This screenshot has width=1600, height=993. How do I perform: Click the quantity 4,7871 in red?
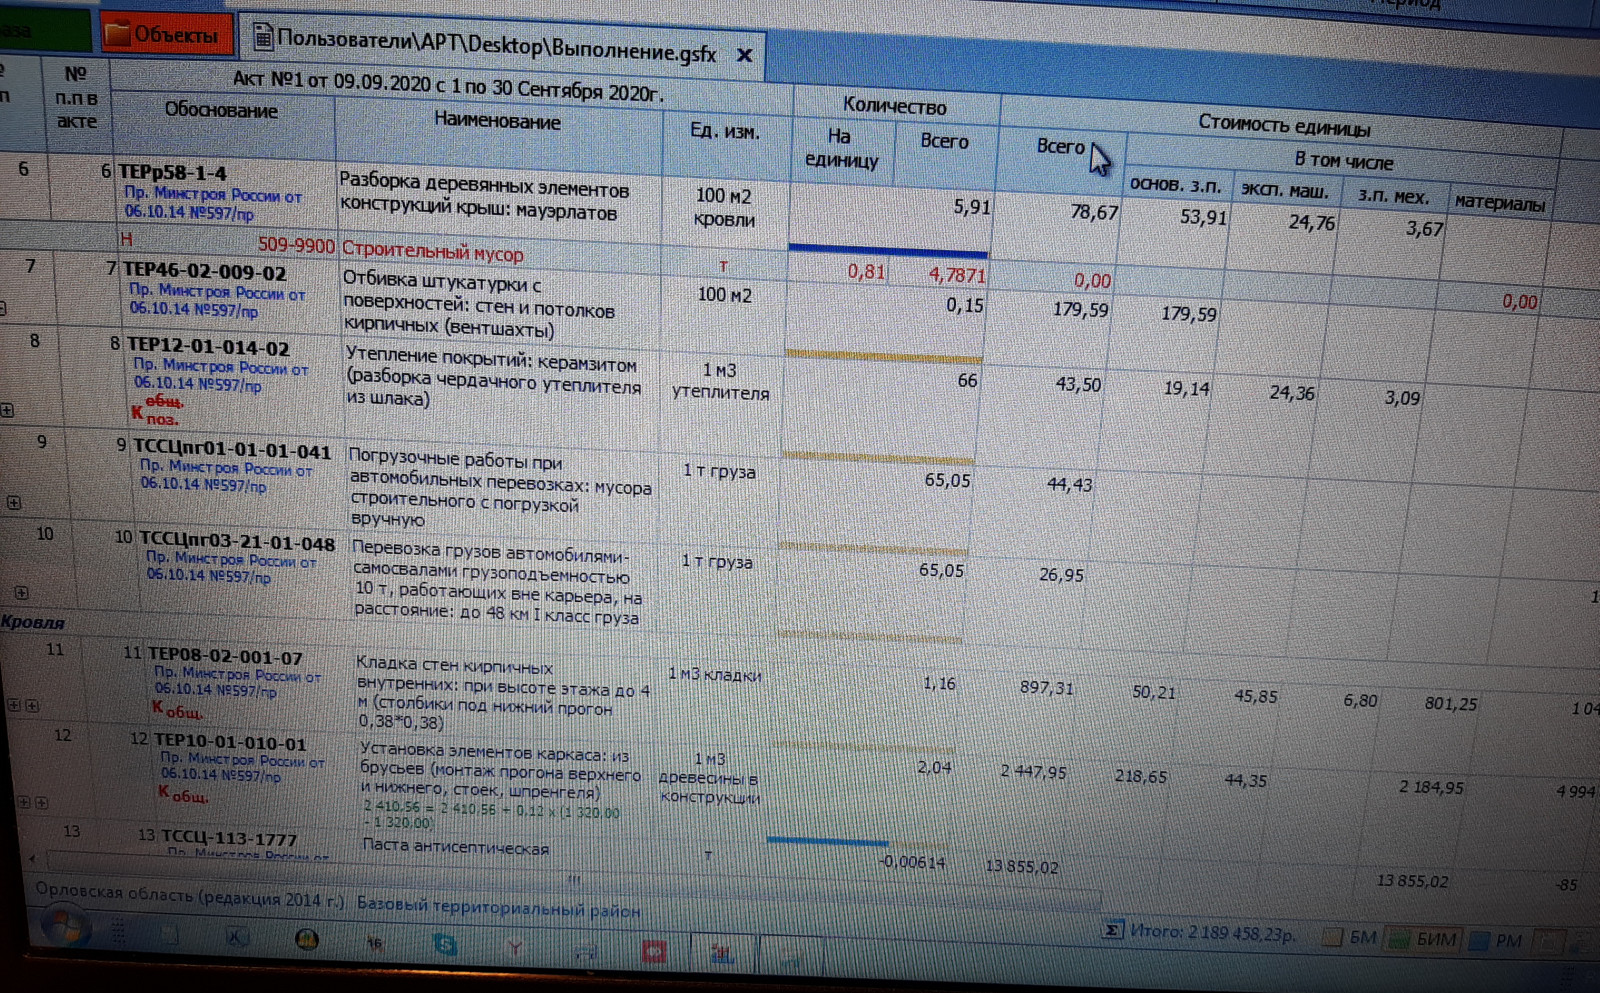coord(957,275)
